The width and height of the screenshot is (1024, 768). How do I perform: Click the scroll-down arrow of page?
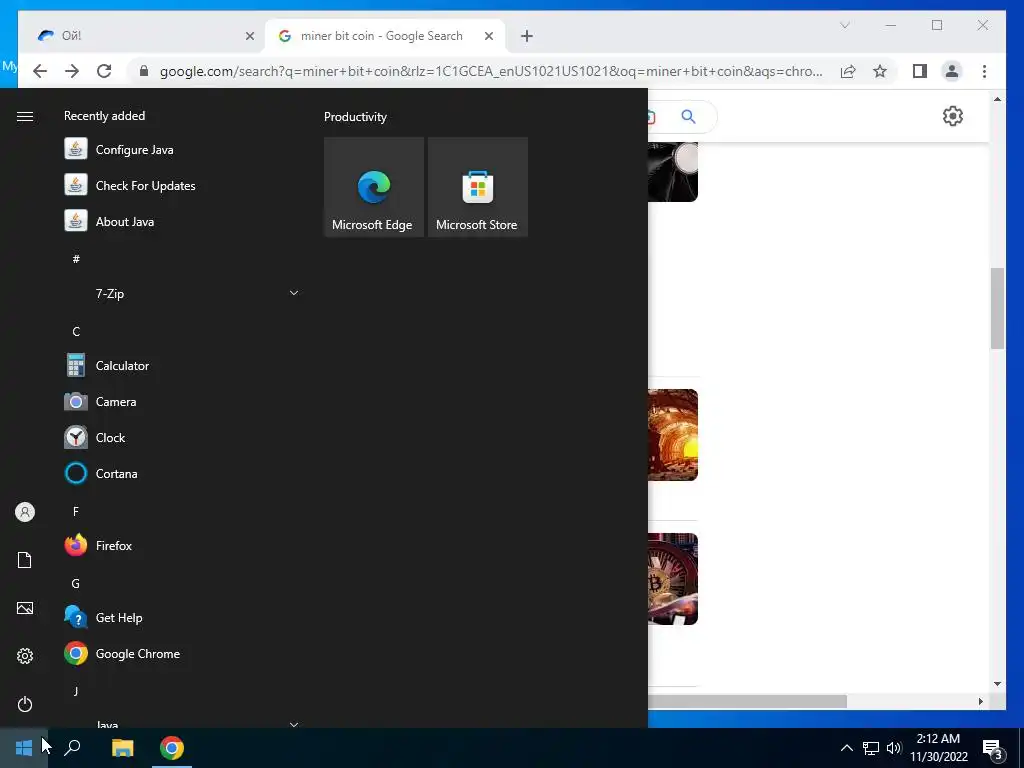[x=997, y=684]
